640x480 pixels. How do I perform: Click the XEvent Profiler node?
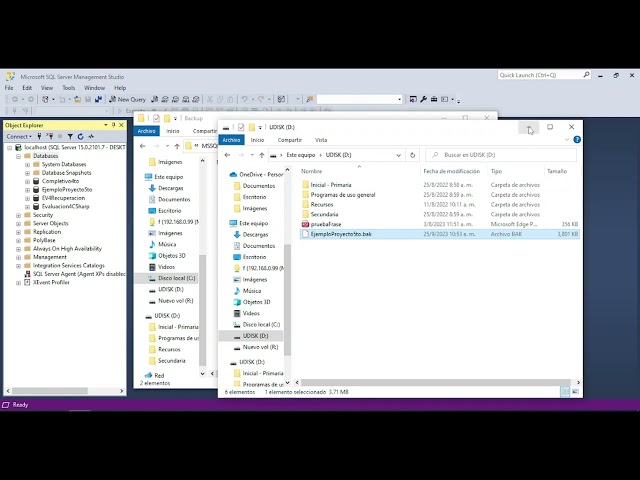pos(51,282)
